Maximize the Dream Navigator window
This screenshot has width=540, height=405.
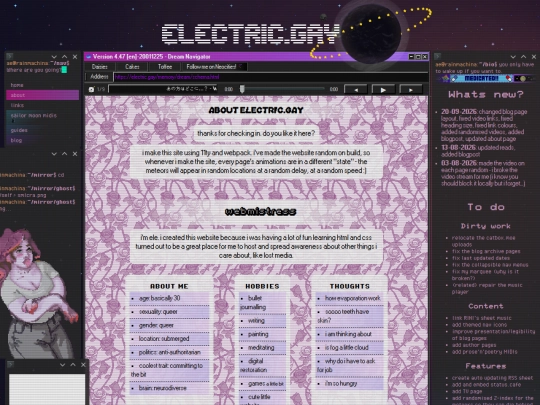(x=418, y=56)
